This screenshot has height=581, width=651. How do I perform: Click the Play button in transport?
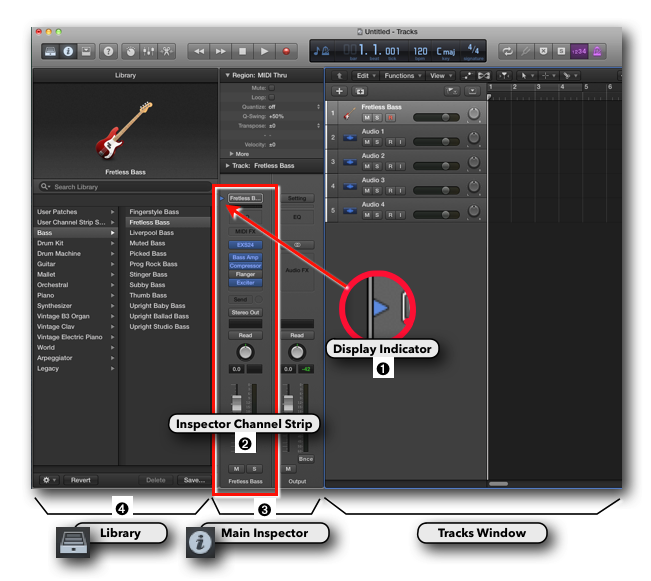click(x=264, y=50)
